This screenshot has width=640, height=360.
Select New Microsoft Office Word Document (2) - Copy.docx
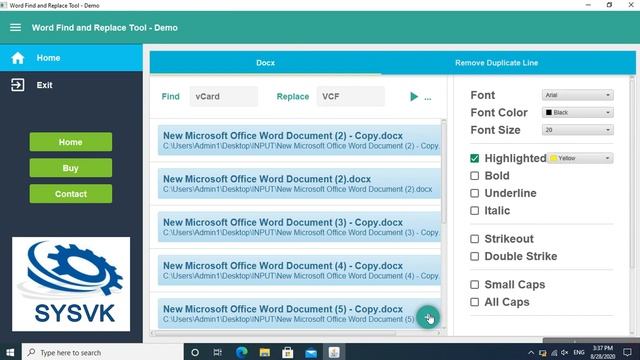tap(299, 140)
